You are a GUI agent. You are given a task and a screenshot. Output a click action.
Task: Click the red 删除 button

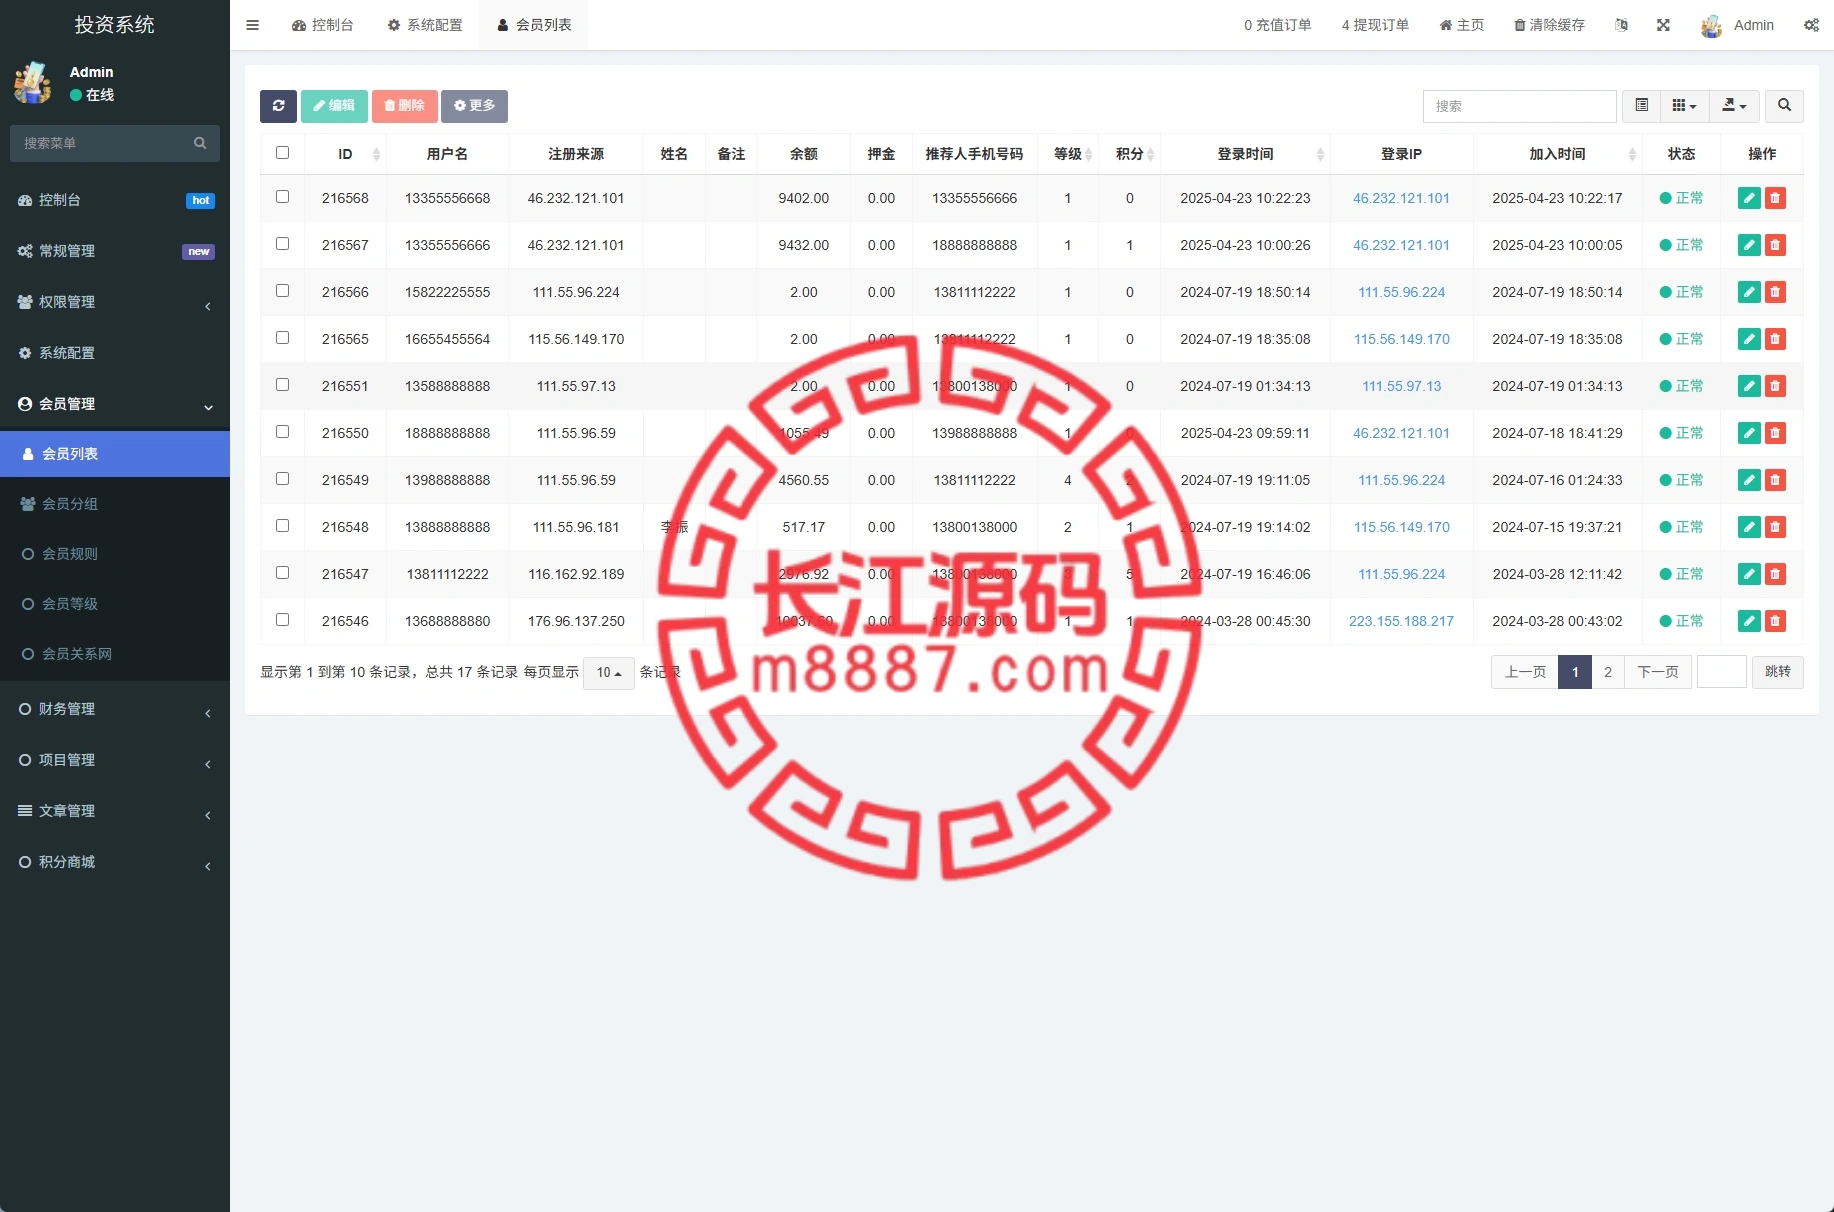[x=404, y=106]
